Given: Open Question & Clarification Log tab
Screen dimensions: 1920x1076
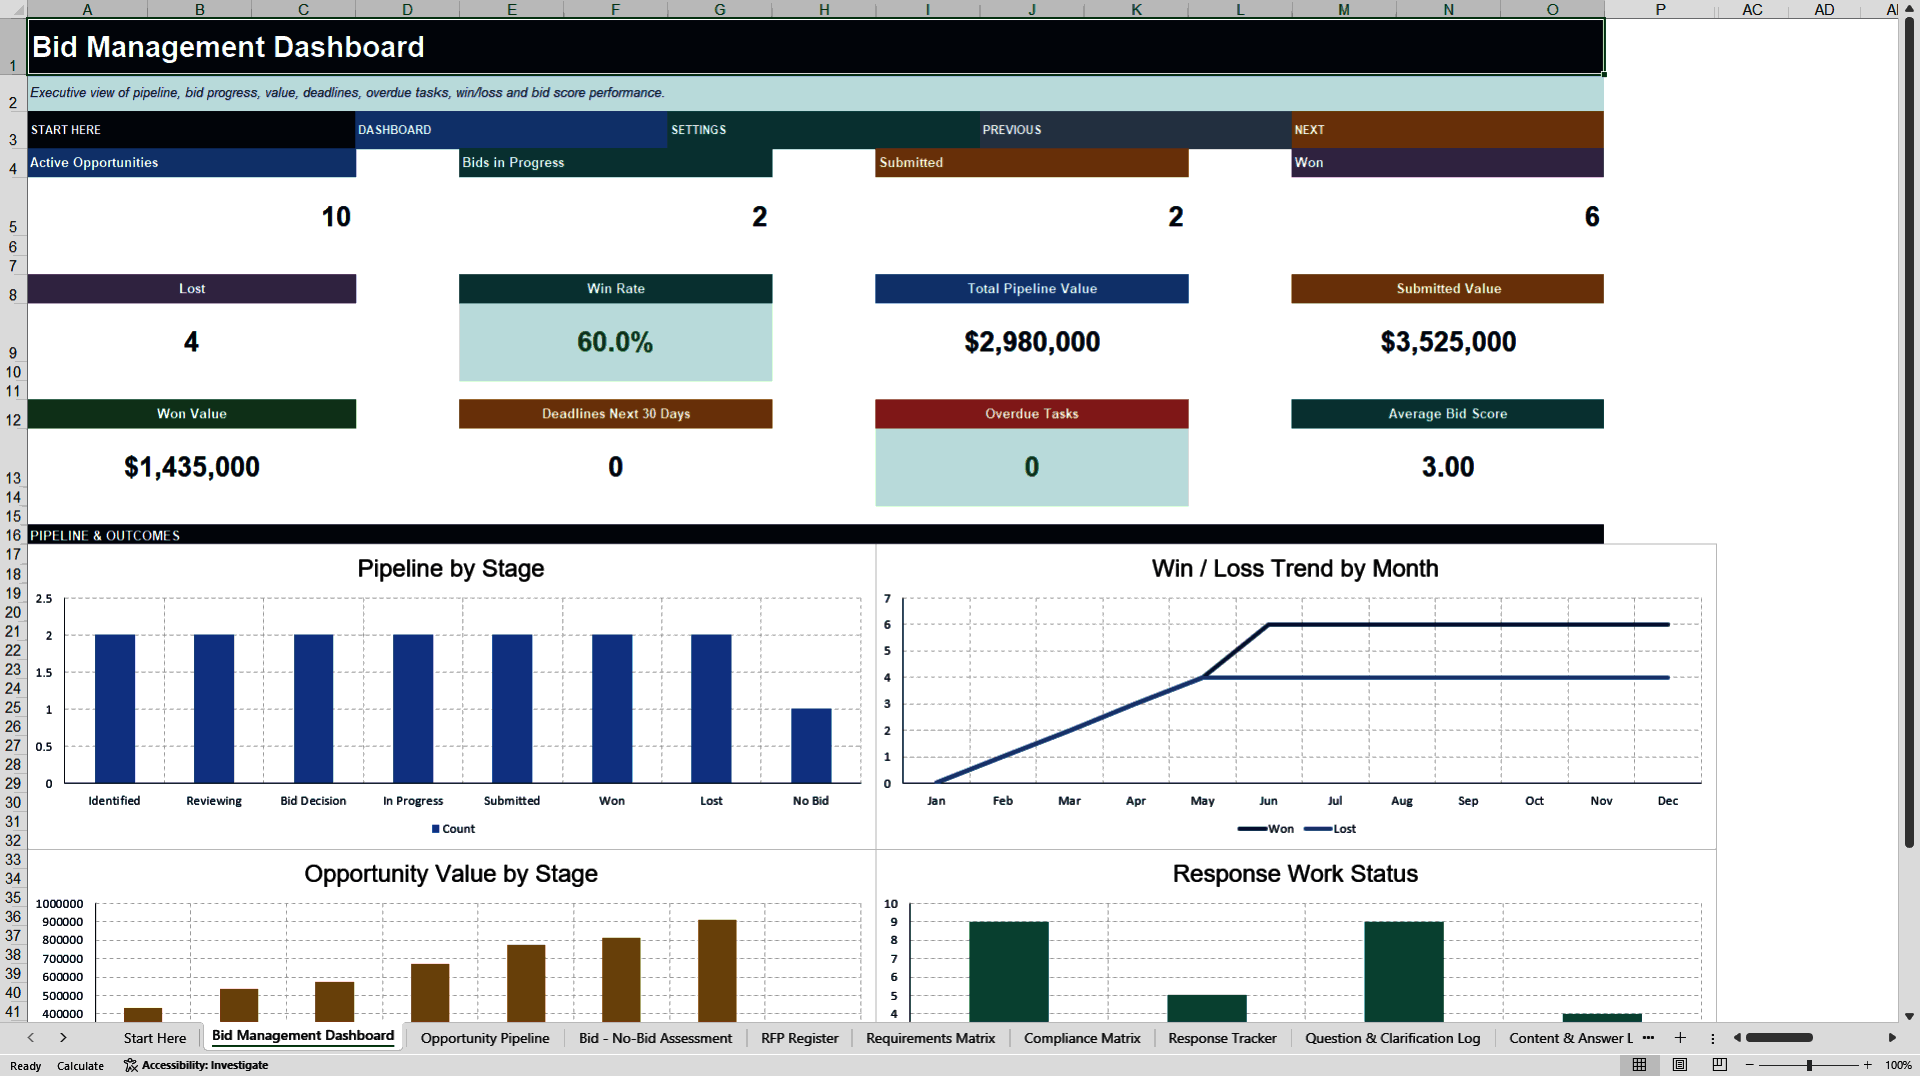Looking at the screenshot, I should (x=1392, y=1038).
